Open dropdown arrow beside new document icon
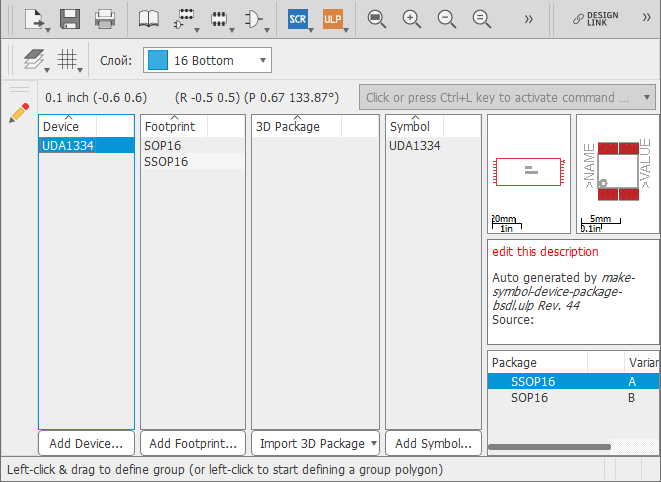 pyautogui.click(x=48, y=30)
